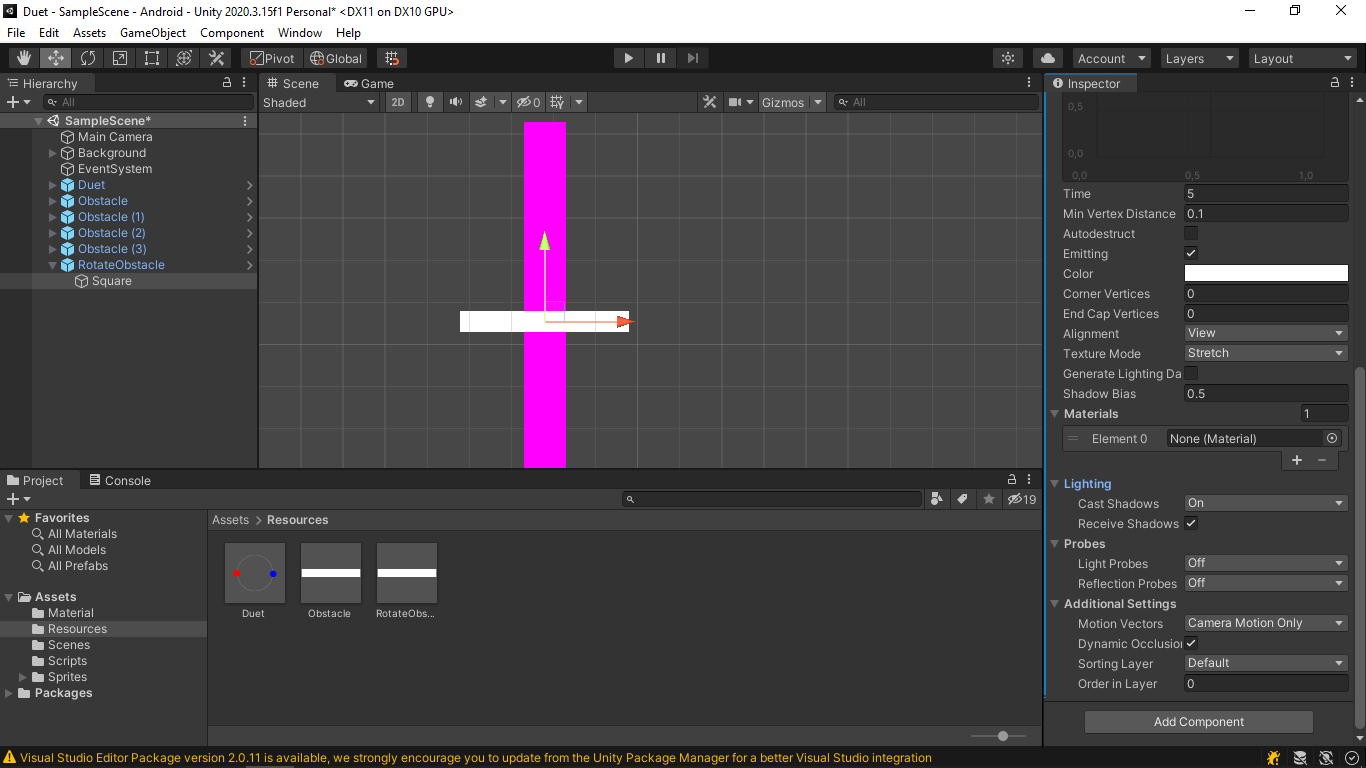This screenshot has height=768, width=1366.
Task: Toggle Receive Shadows checkbox
Action: click(1191, 523)
